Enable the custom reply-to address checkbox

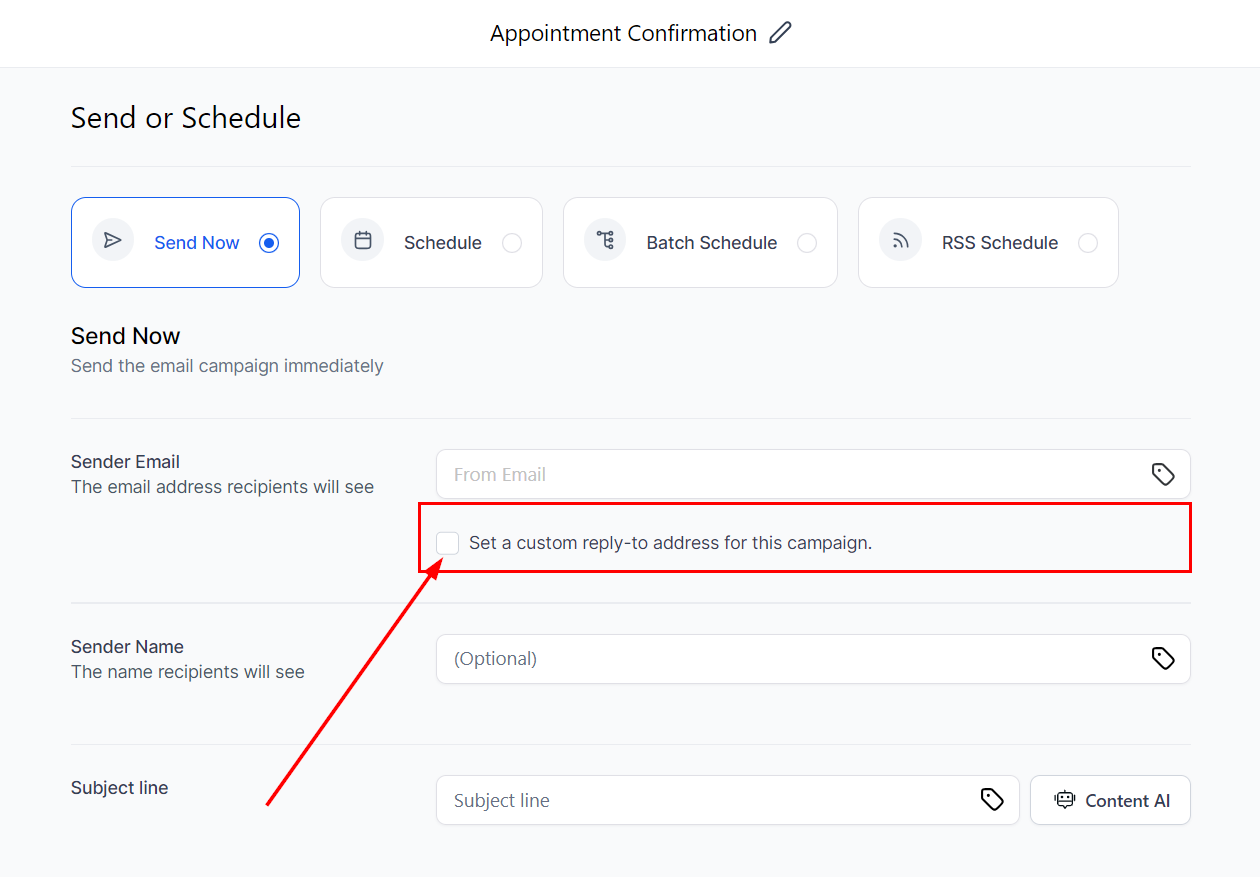[448, 543]
